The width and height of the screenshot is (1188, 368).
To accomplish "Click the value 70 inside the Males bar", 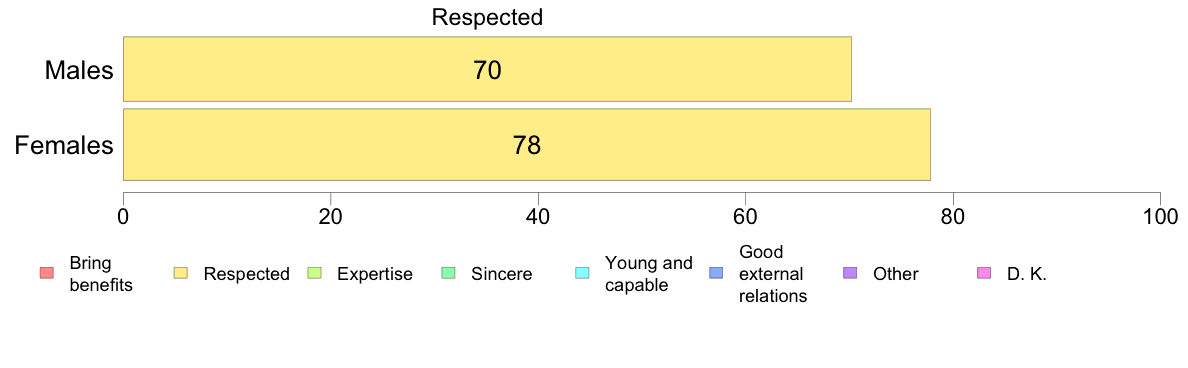I will point(487,70).
